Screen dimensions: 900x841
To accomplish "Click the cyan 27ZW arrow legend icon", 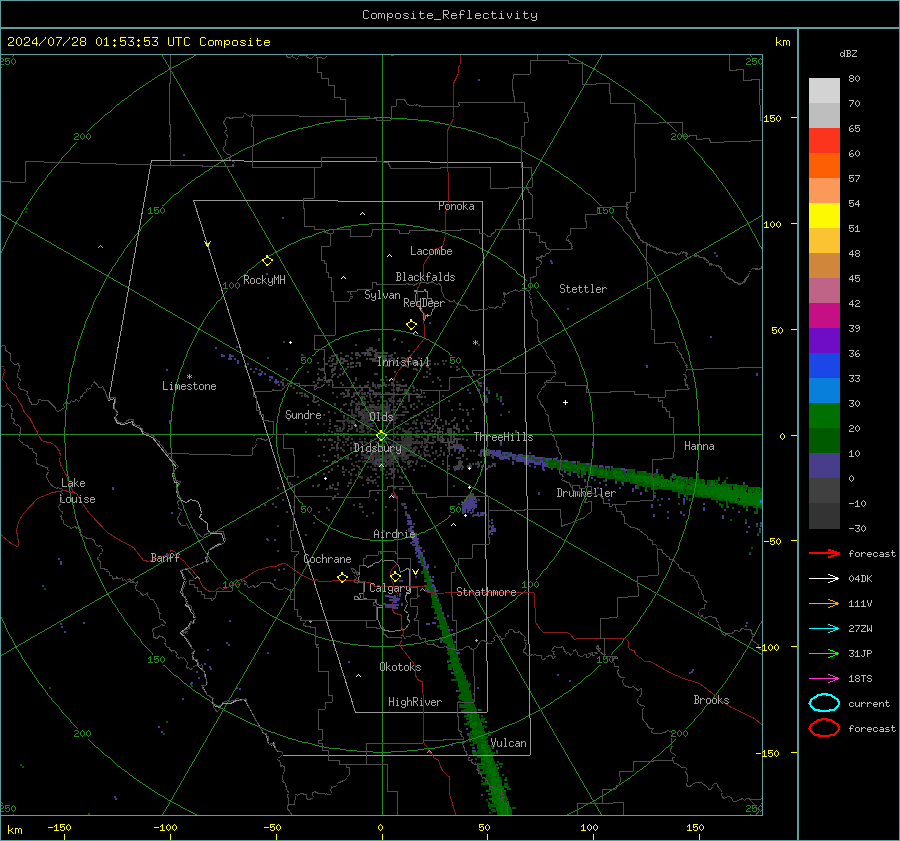I will point(824,629).
